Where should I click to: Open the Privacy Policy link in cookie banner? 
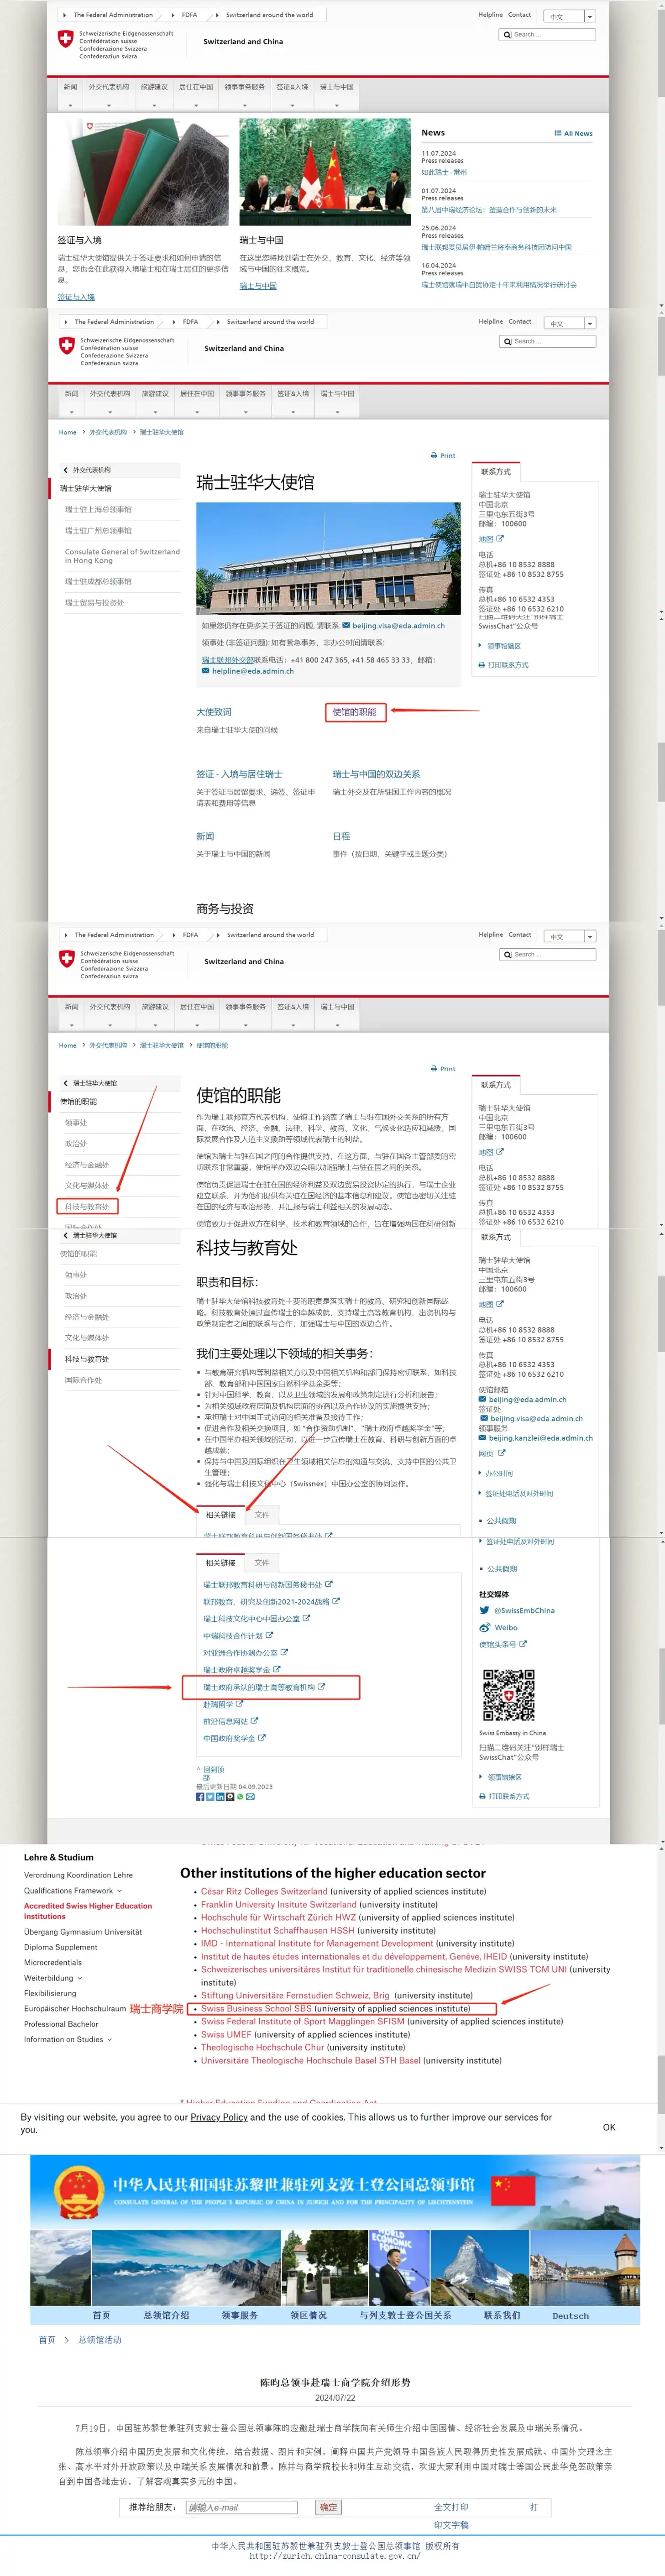[218, 2117]
